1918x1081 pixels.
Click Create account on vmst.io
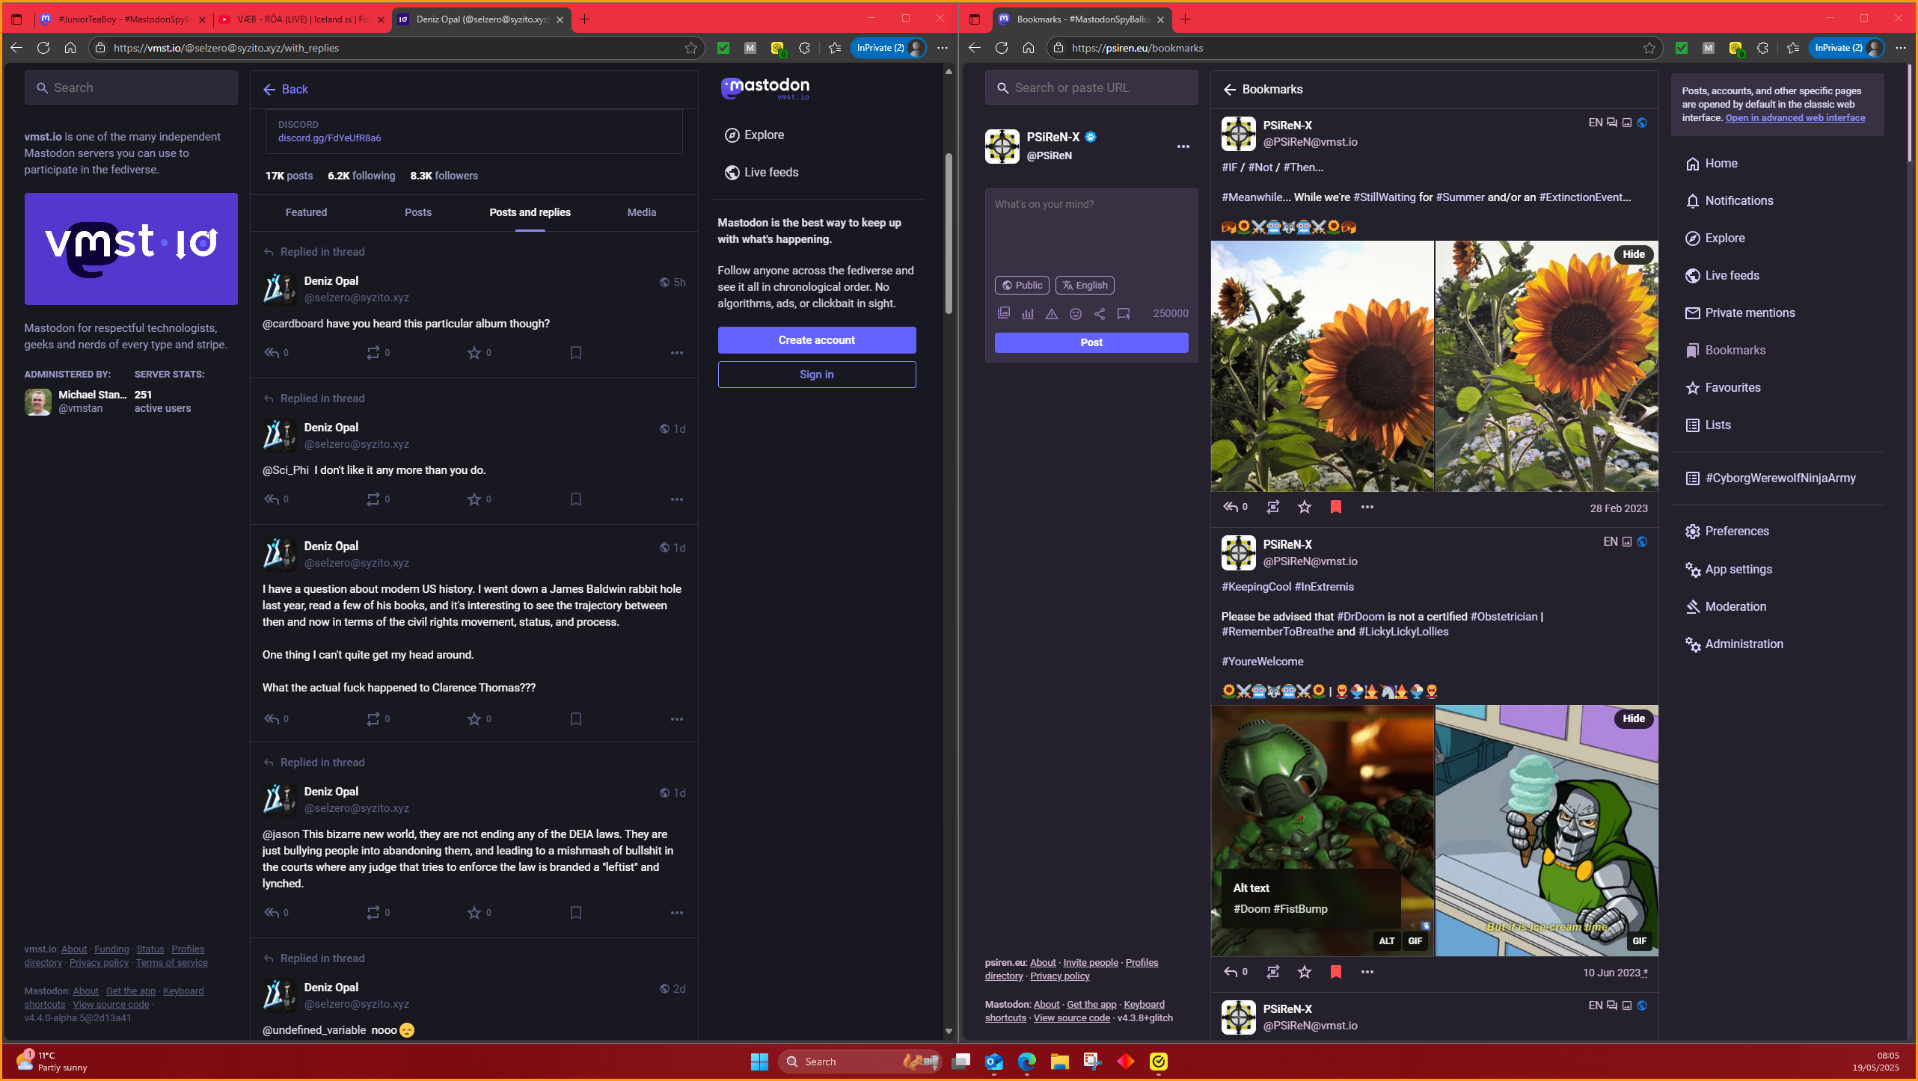coord(817,340)
